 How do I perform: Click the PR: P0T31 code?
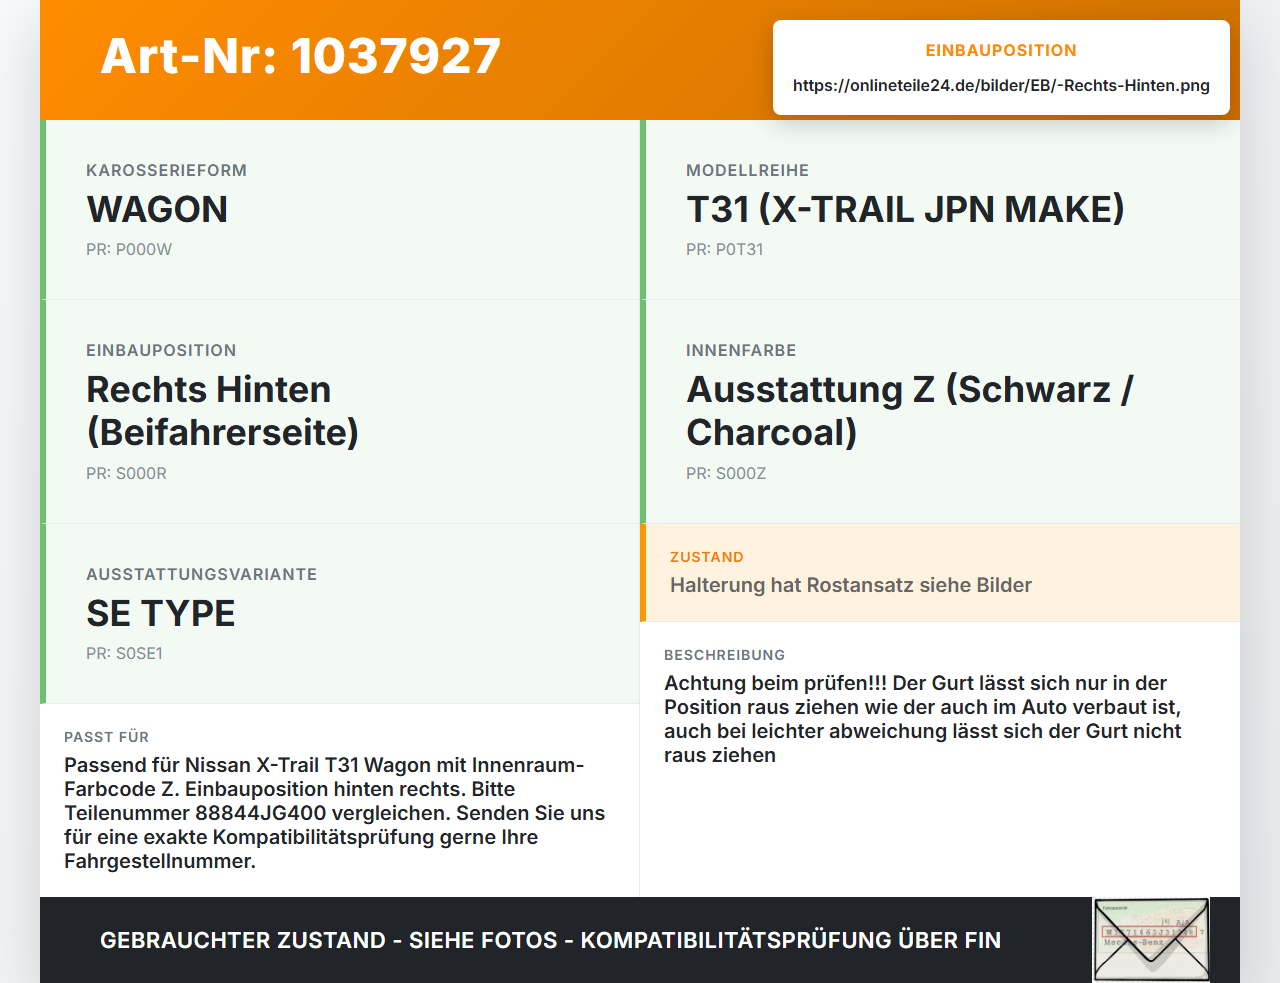click(724, 250)
